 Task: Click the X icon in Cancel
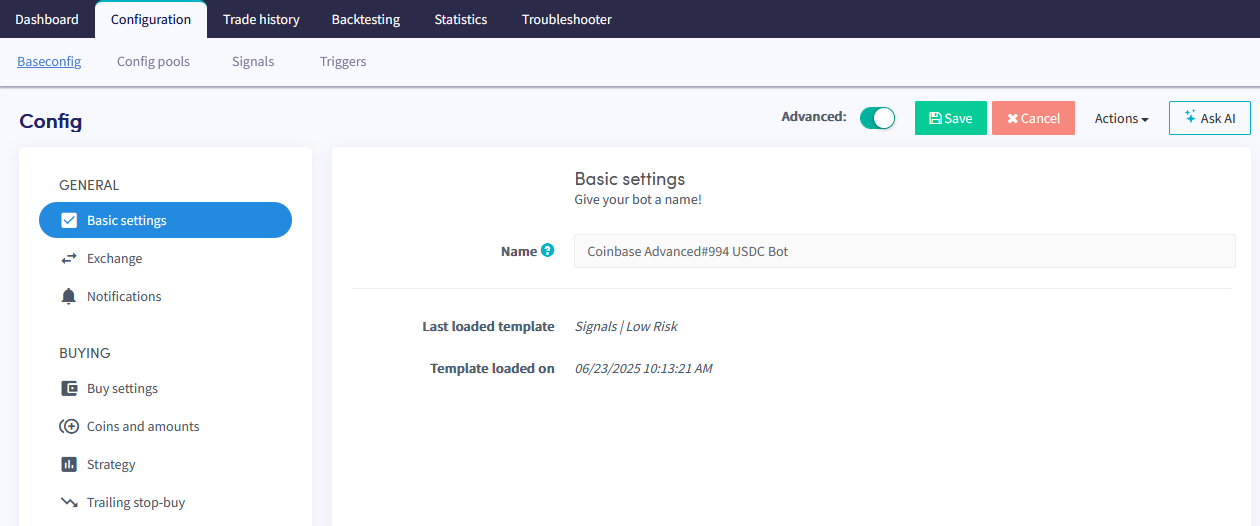(1012, 118)
